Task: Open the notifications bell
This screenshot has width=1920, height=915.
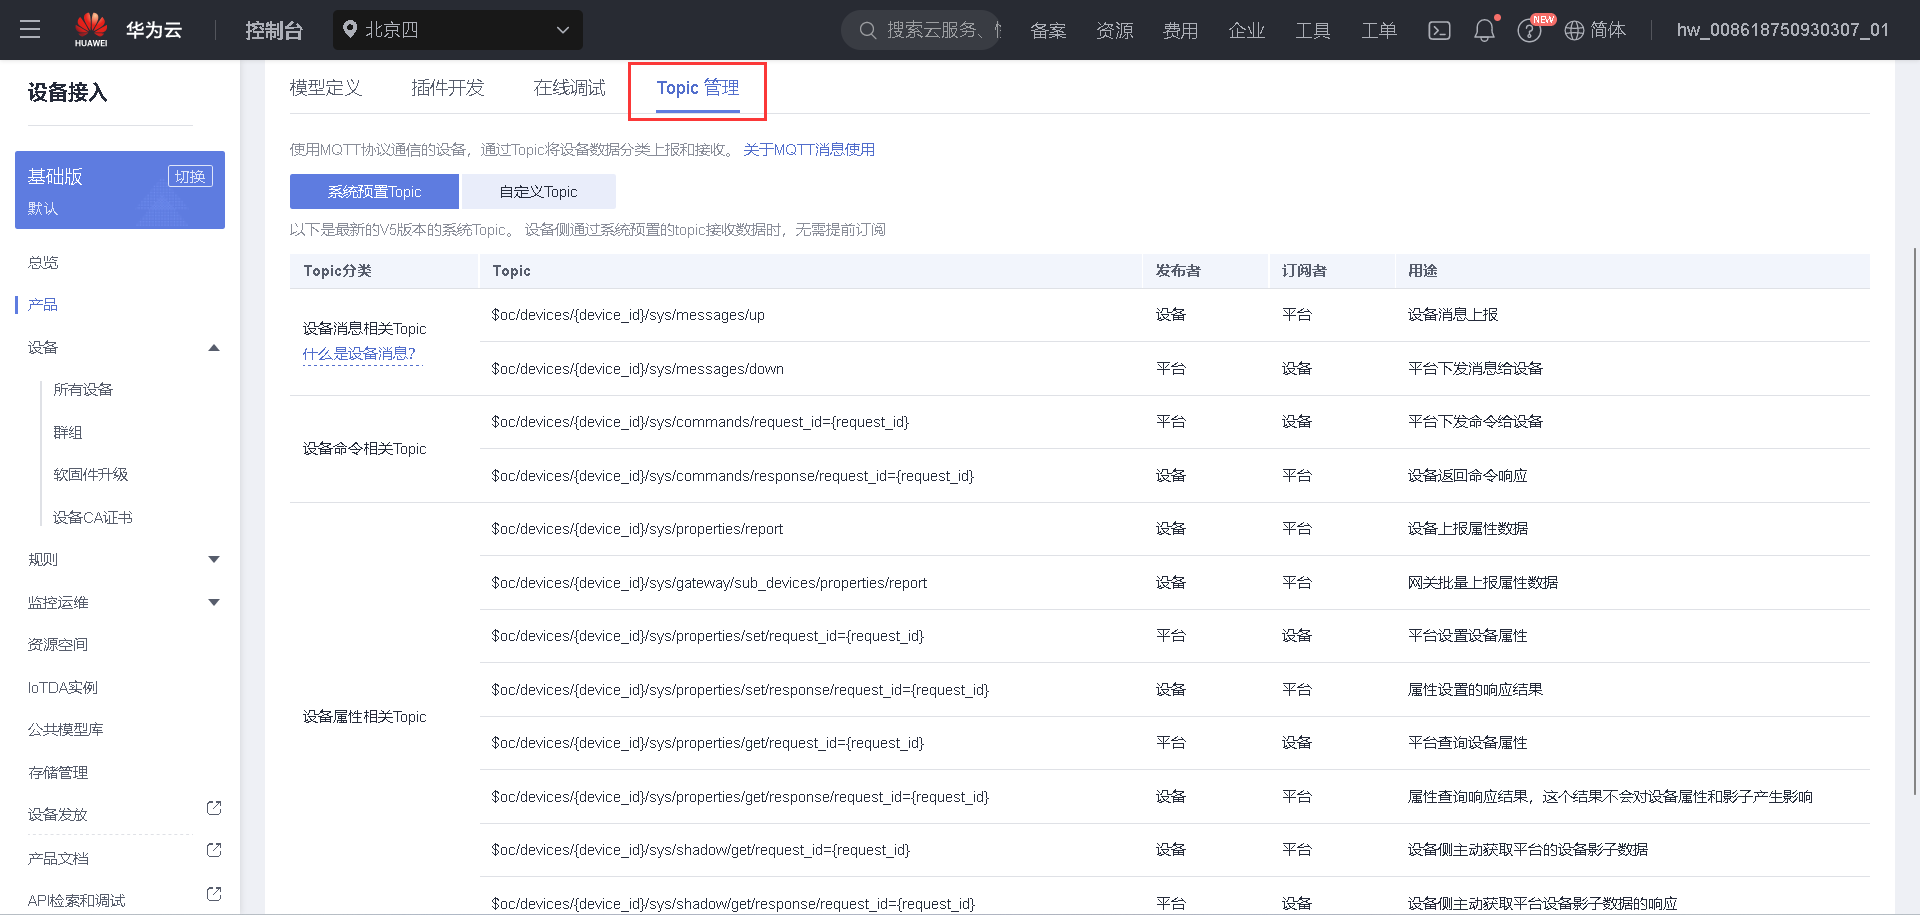Action: click(1485, 30)
